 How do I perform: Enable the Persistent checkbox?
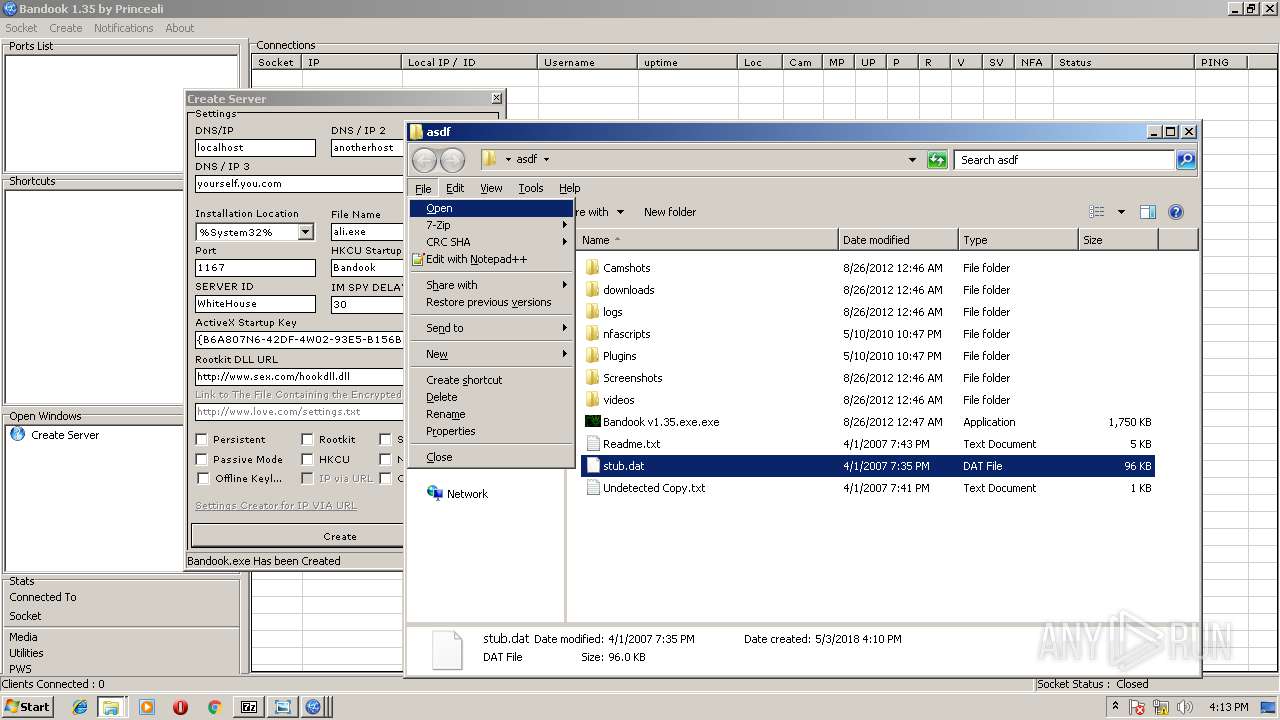pyautogui.click(x=201, y=439)
